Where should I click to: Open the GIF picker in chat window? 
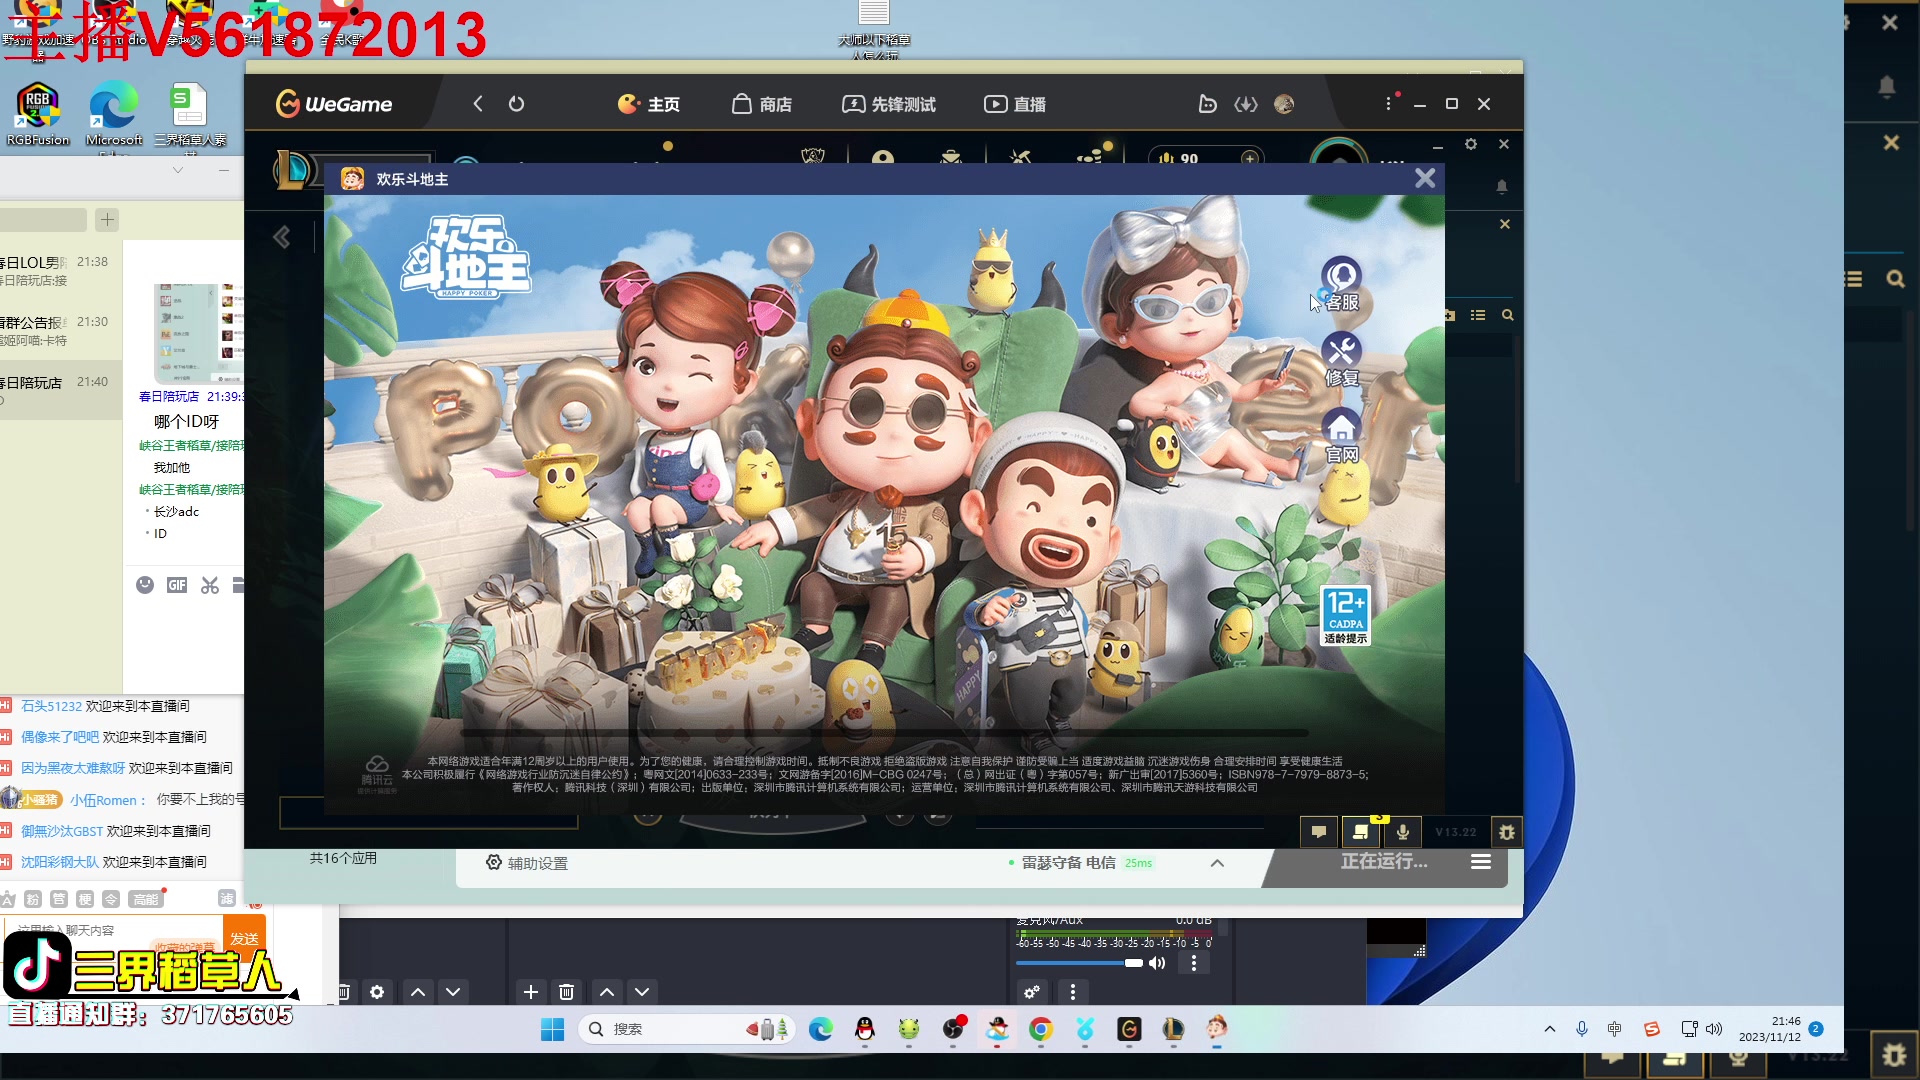pos(177,585)
